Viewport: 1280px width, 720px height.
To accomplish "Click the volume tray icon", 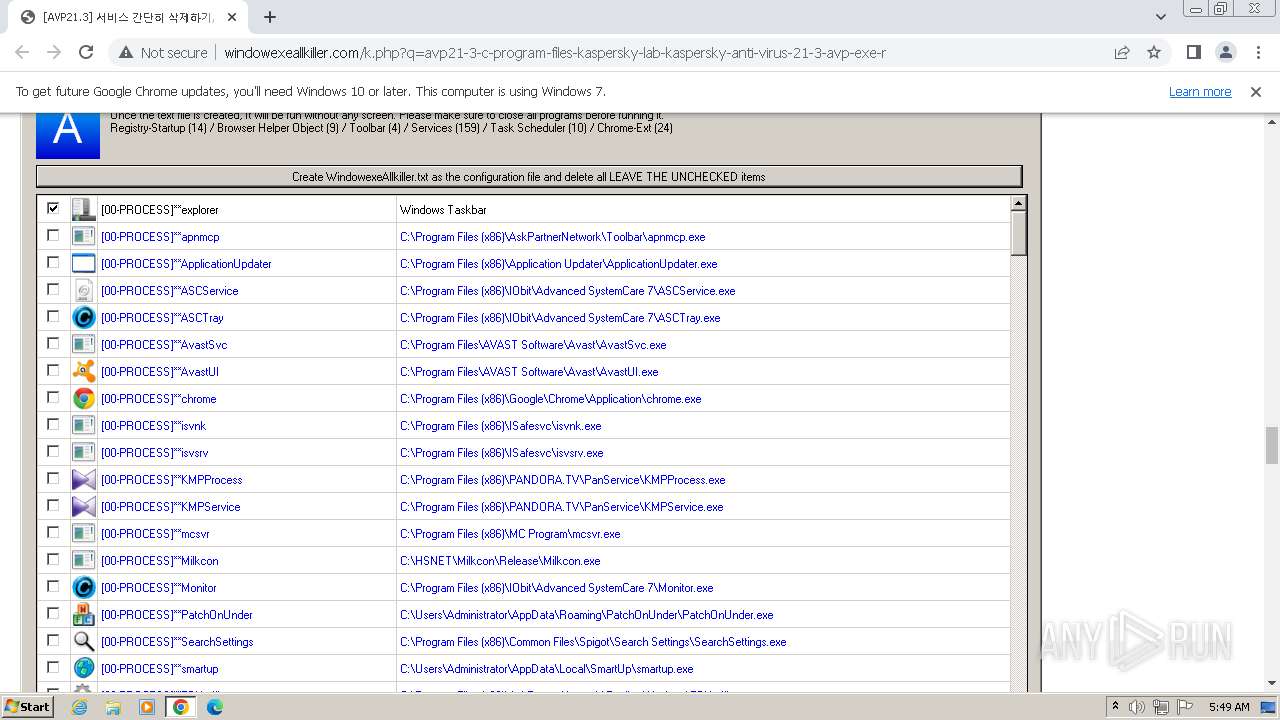I will click(x=1137, y=707).
